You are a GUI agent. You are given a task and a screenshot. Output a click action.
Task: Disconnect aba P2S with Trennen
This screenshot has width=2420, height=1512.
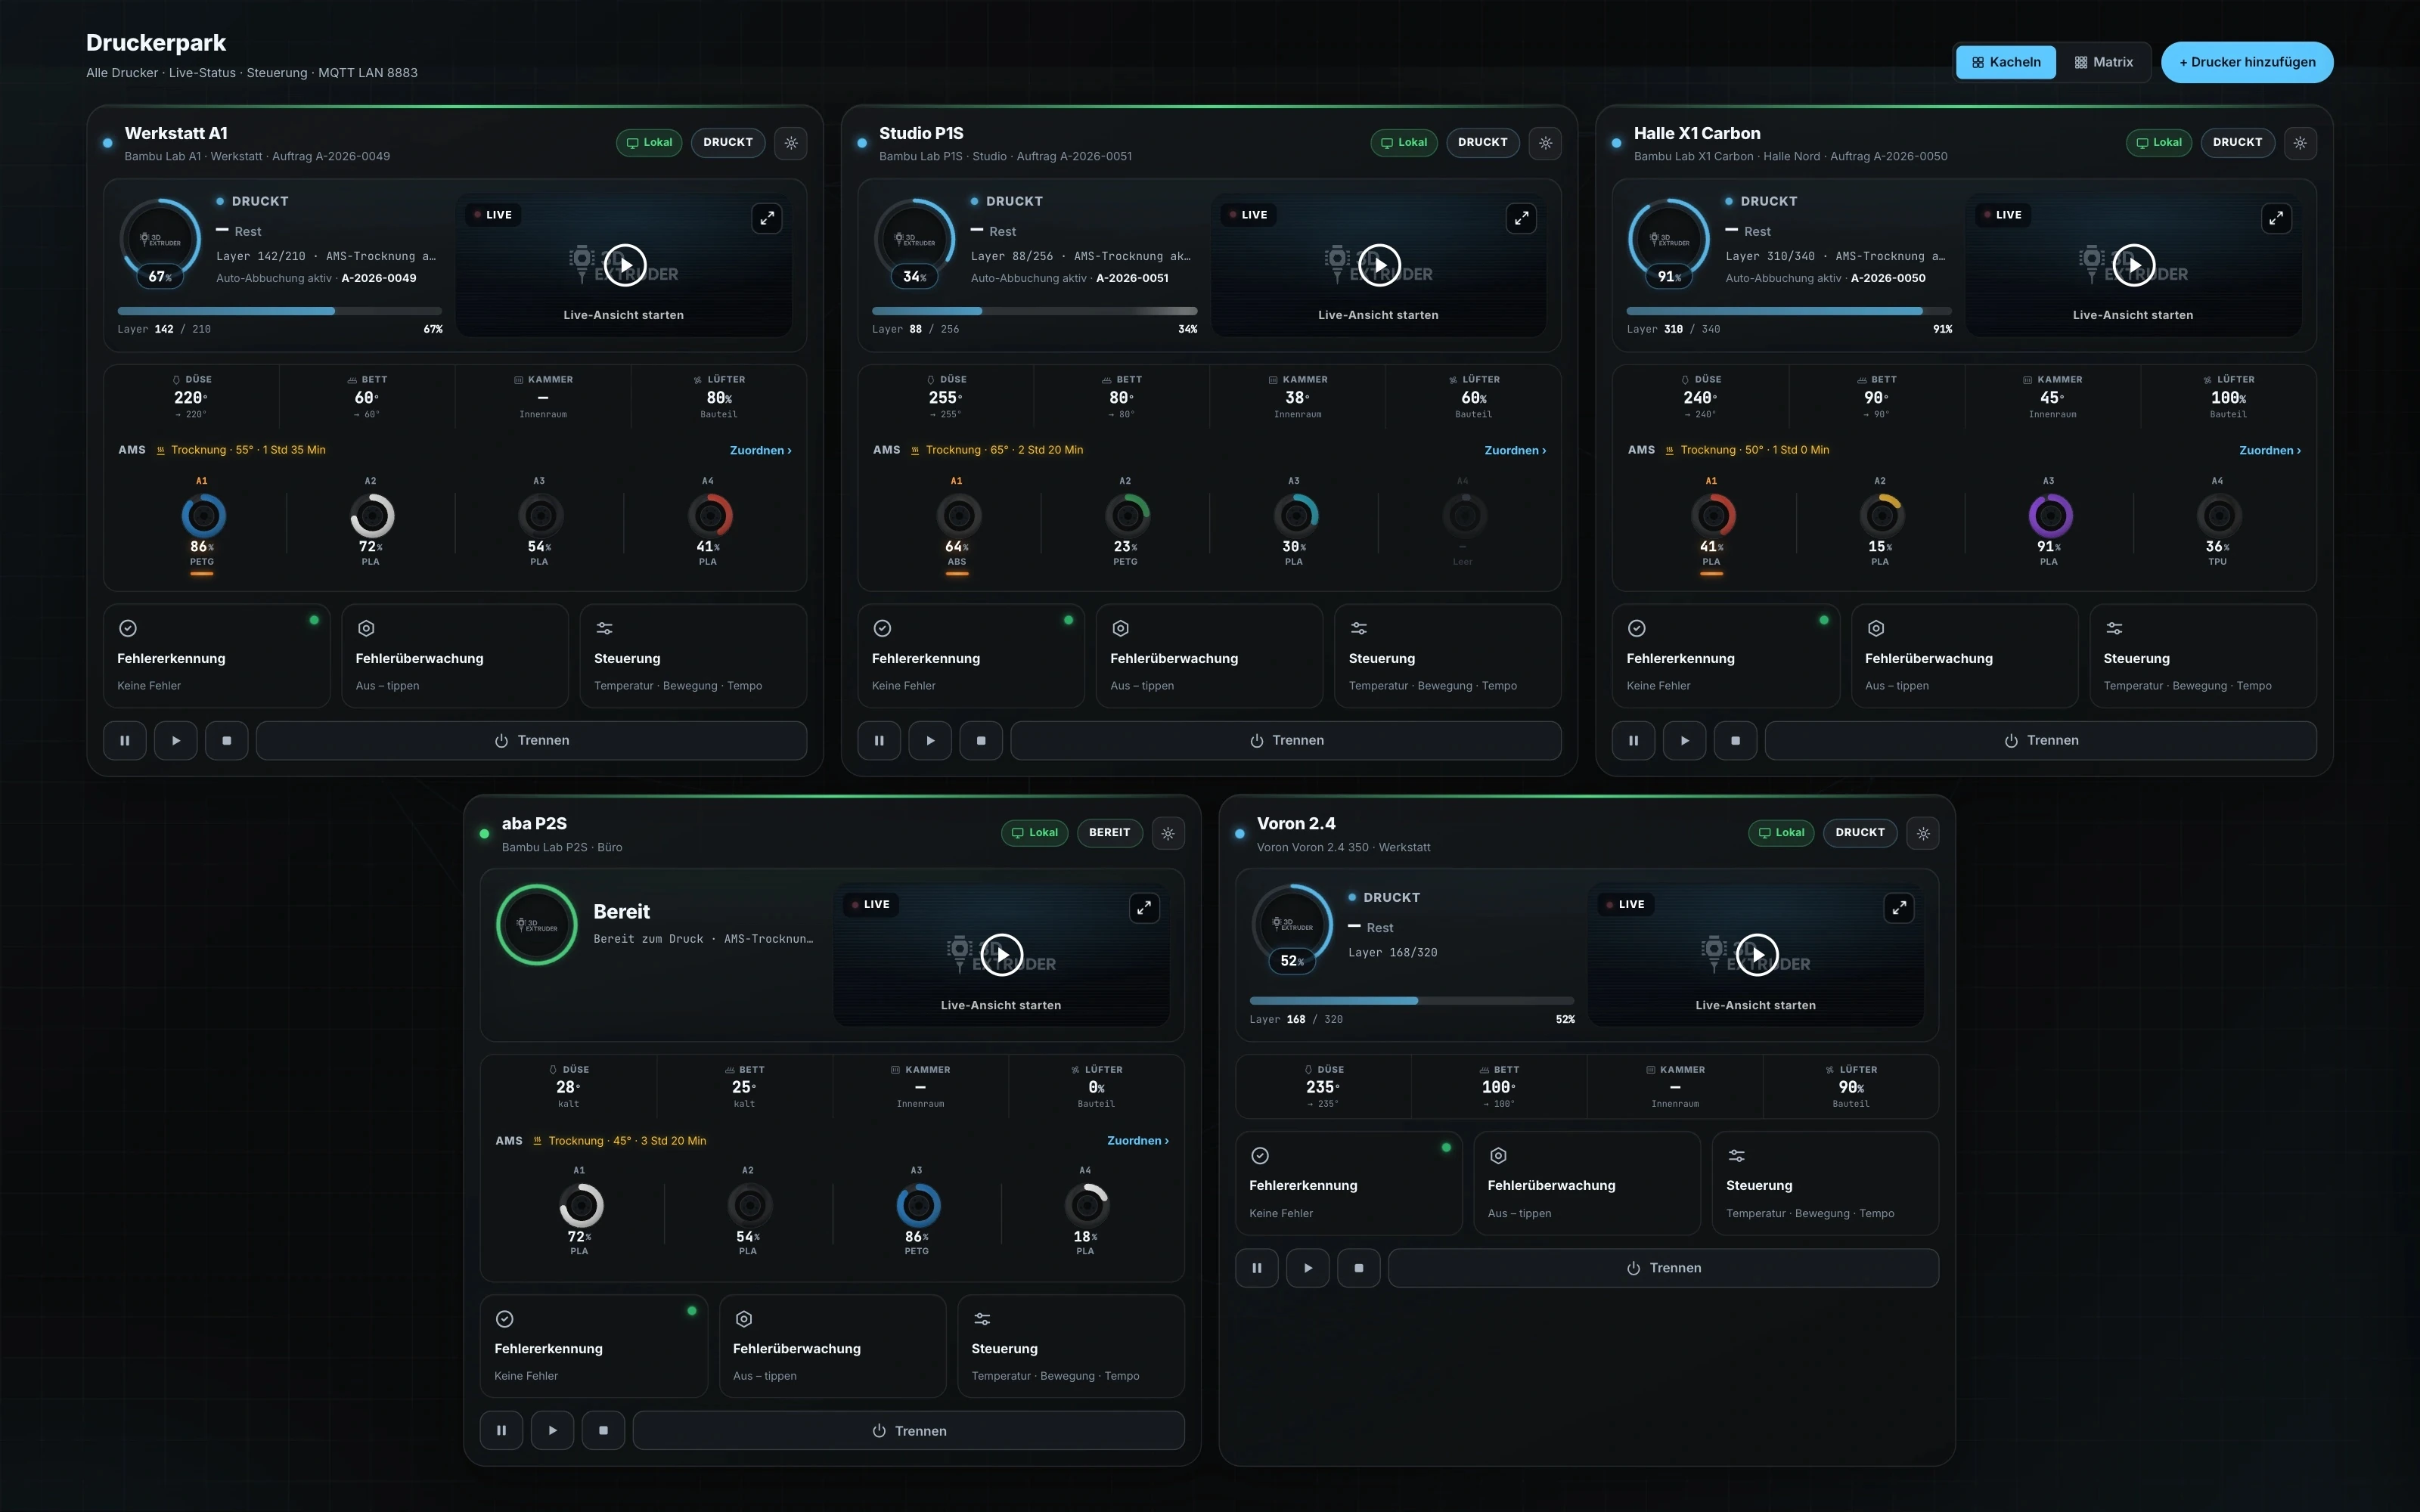click(x=909, y=1431)
